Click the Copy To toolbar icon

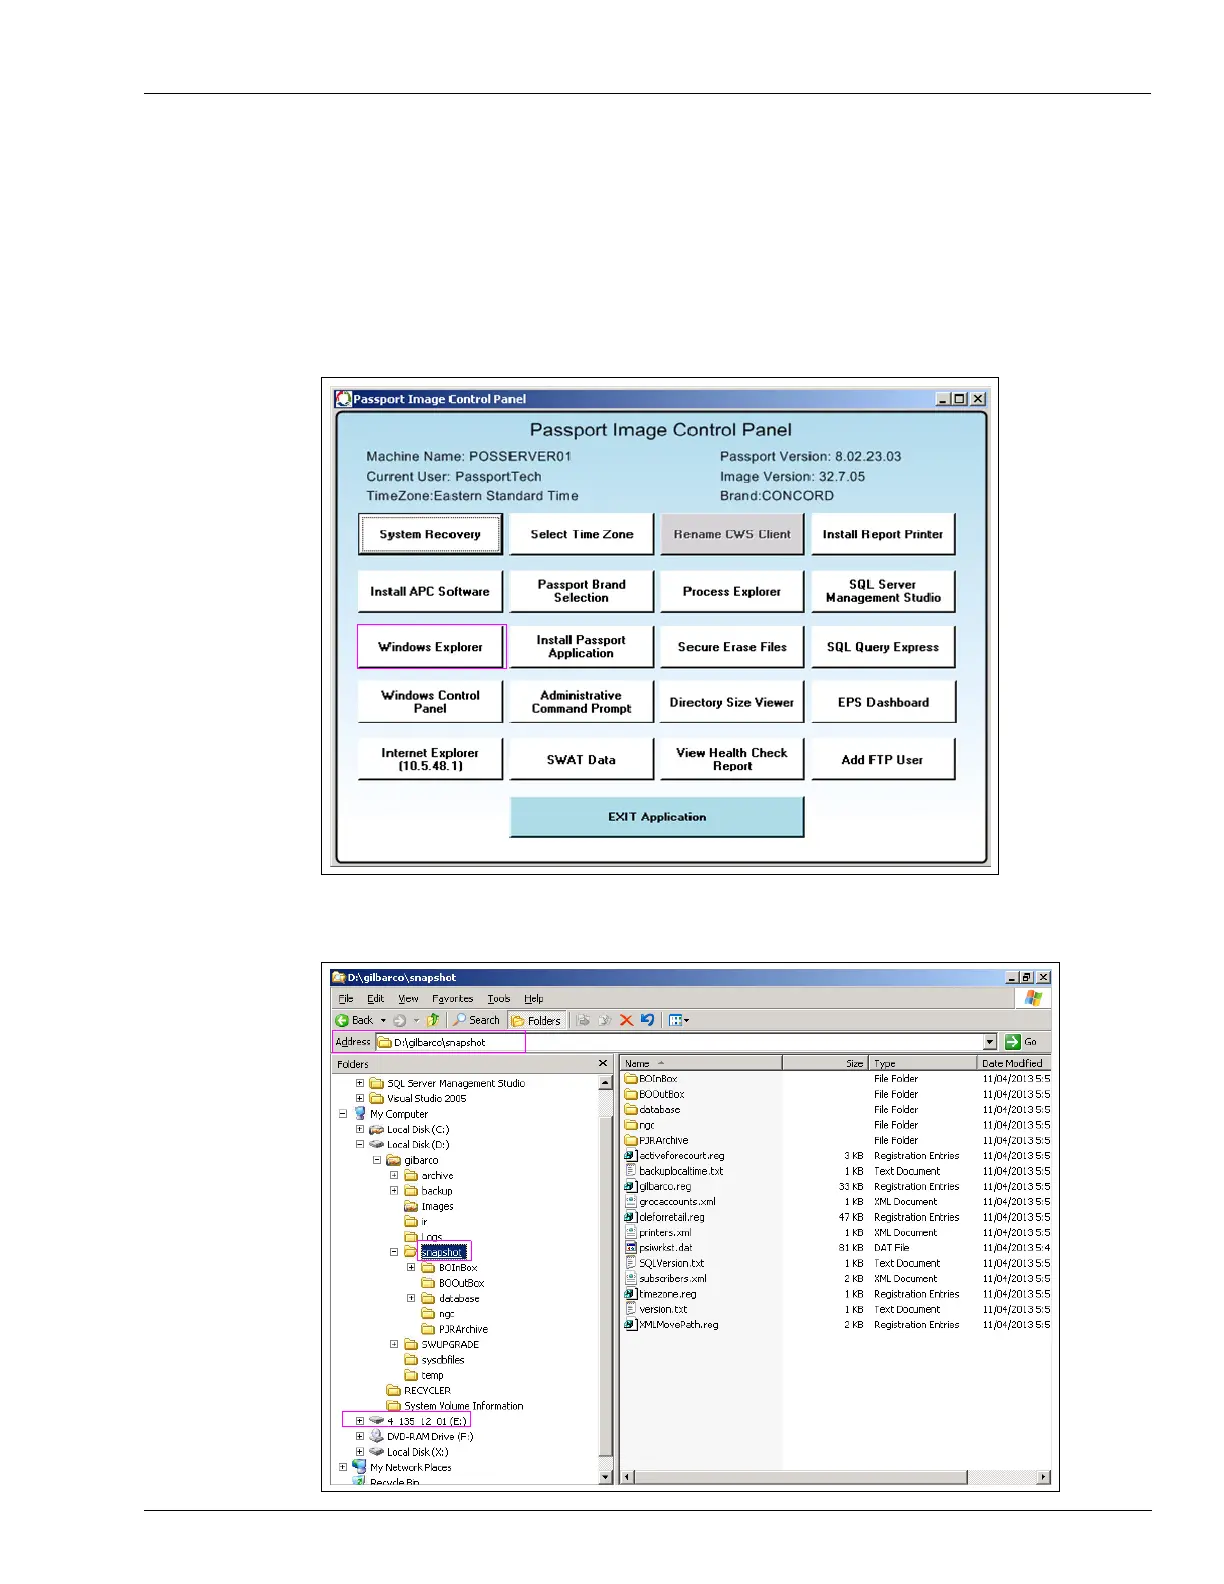point(604,1020)
